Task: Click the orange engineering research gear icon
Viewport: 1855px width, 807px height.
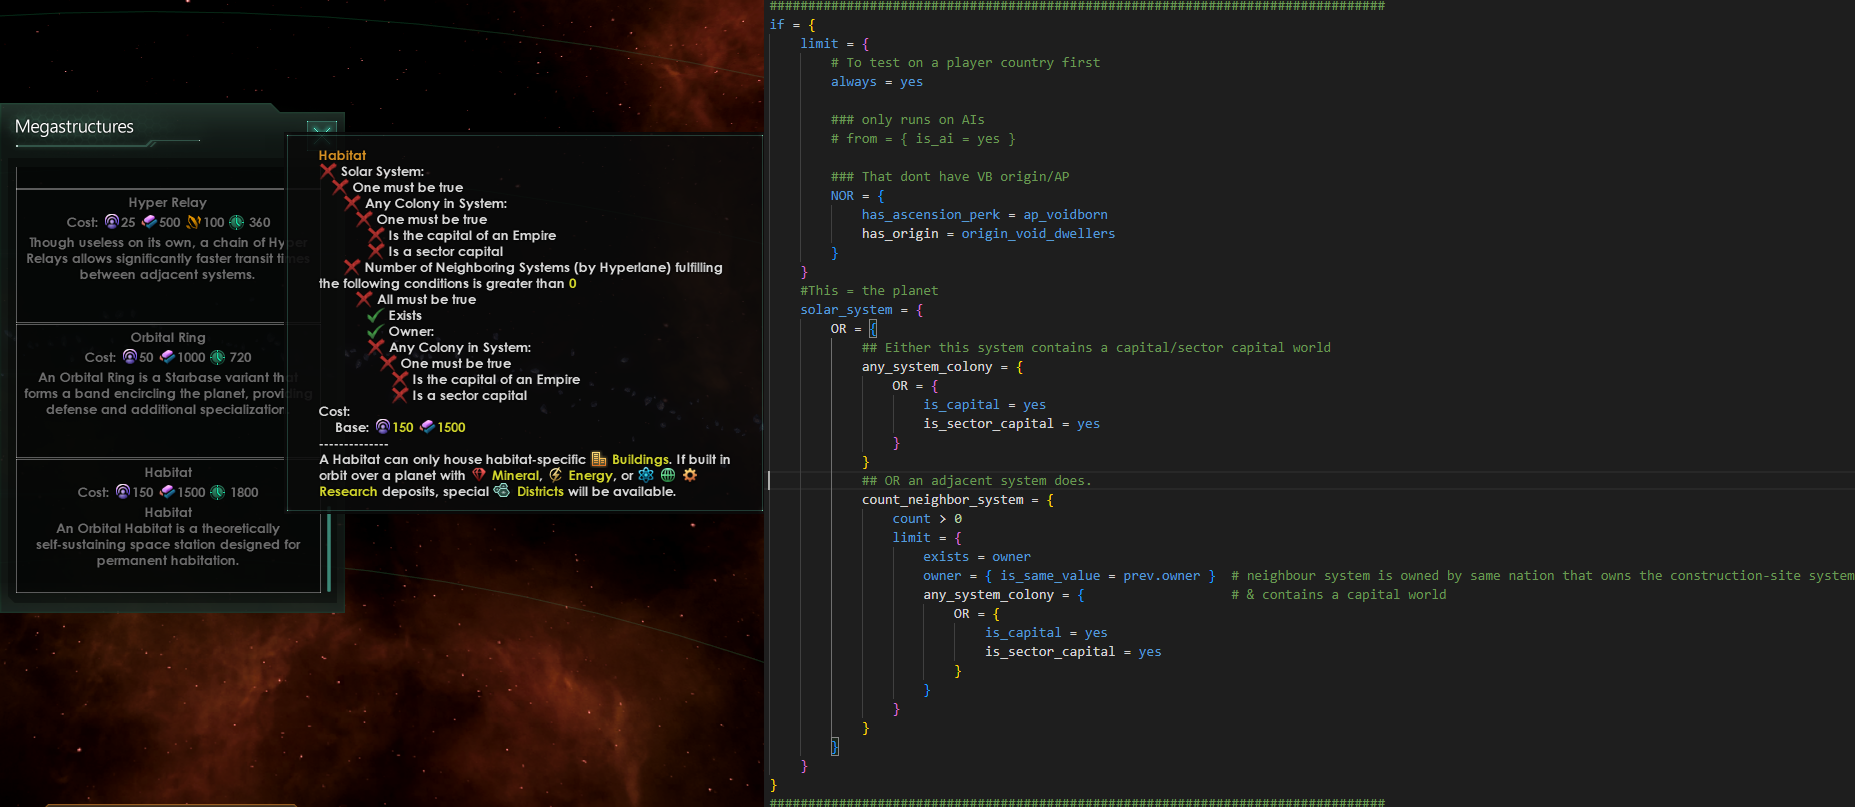Action: [x=690, y=475]
